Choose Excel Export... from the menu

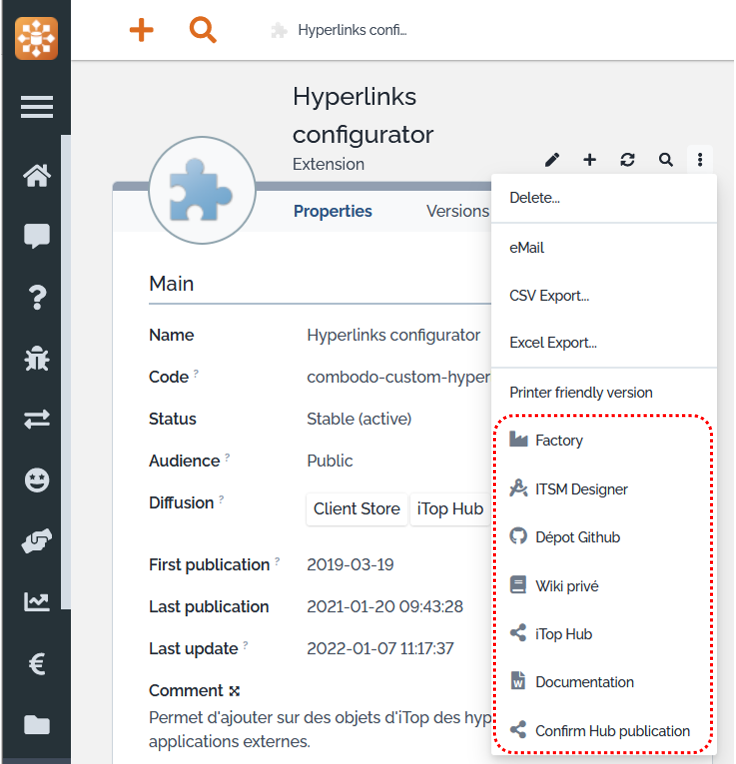tap(604, 343)
